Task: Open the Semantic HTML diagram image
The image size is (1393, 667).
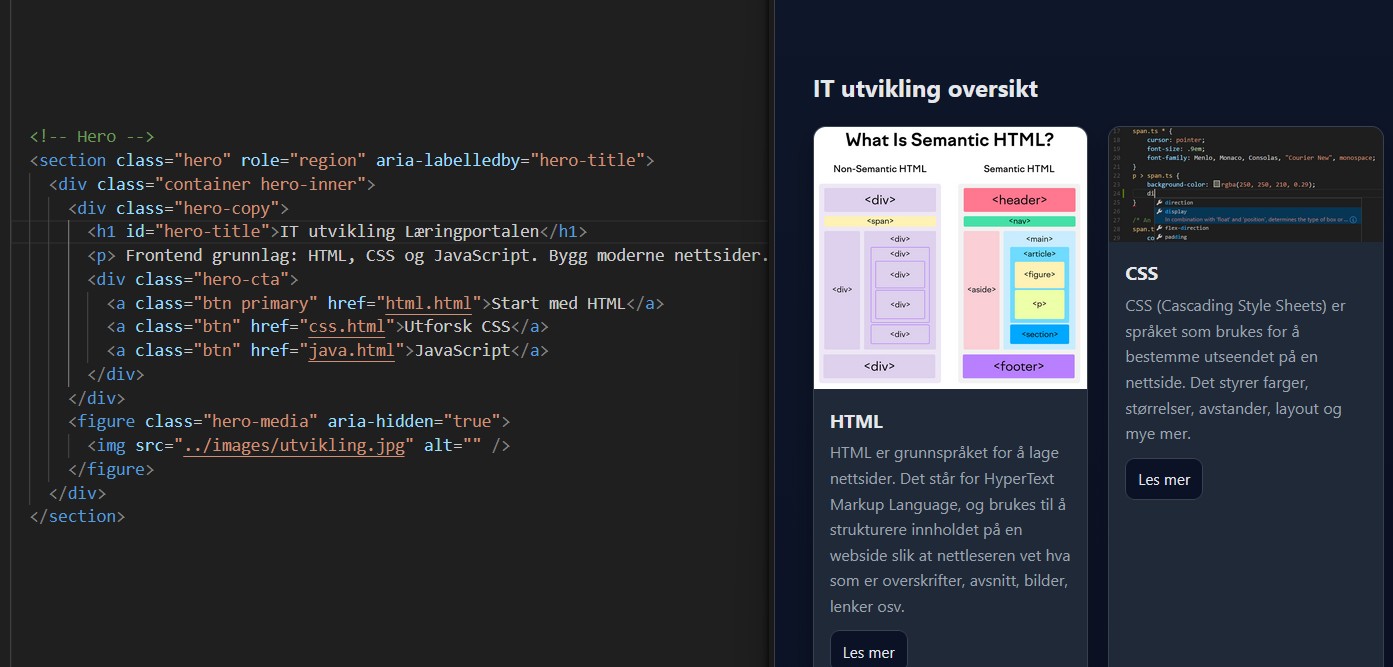Action: (950, 257)
